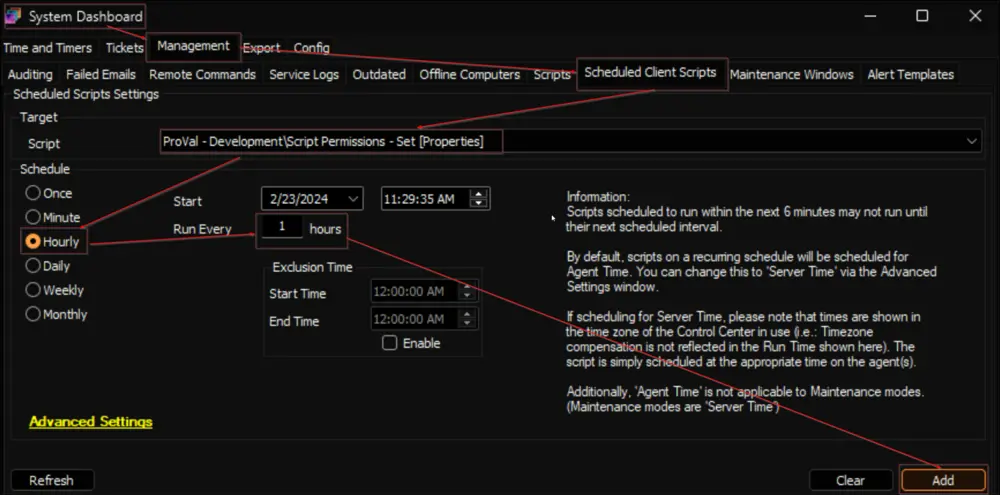Click the Run Every hours input field

coord(281,226)
